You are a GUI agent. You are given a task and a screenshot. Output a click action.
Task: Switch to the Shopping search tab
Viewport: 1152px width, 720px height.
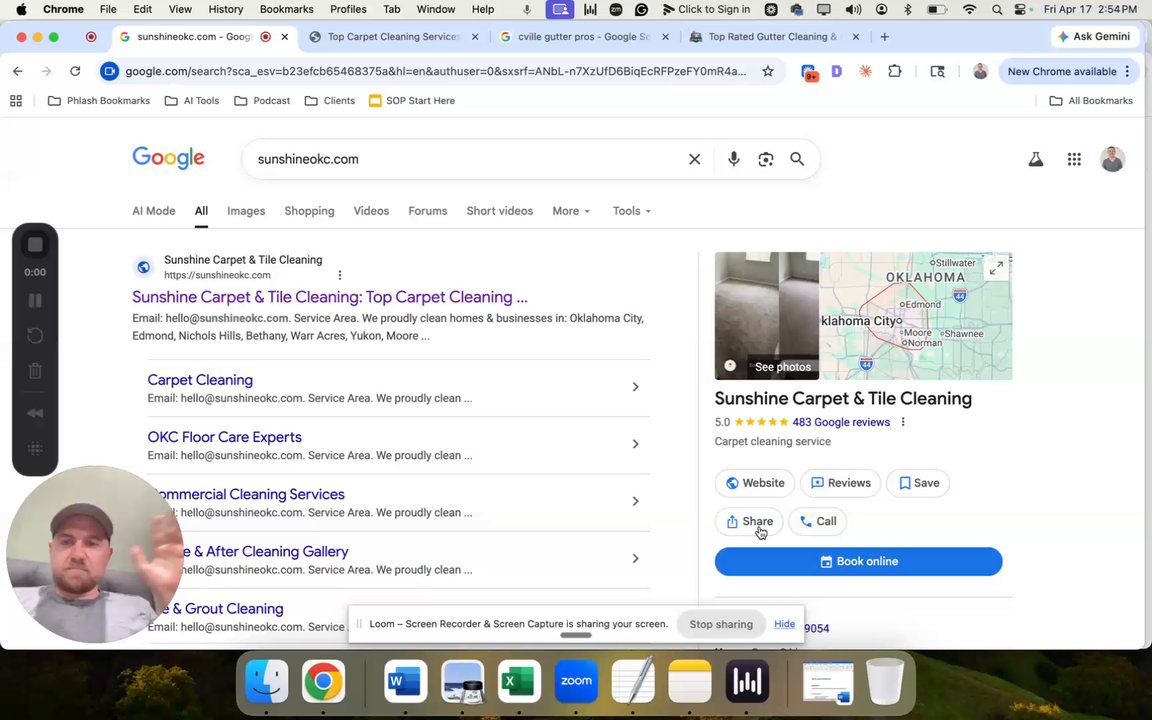309,211
